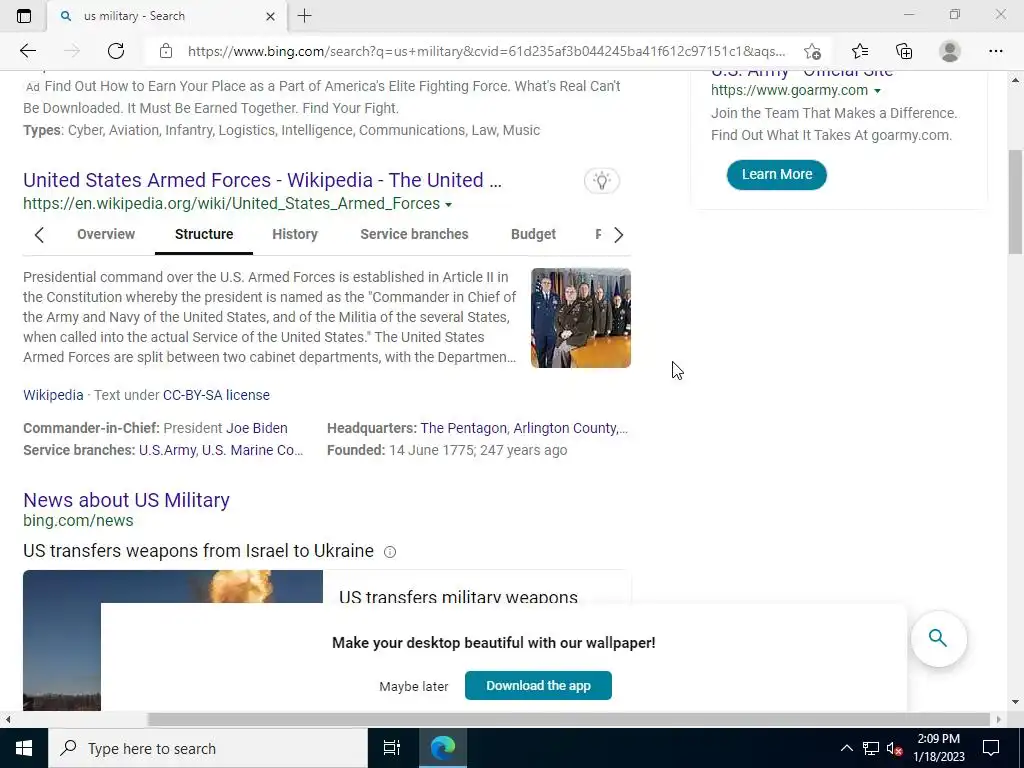Show hidden system tray icons
Screen dimensions: 1024x768
click(x=846, y=748)
